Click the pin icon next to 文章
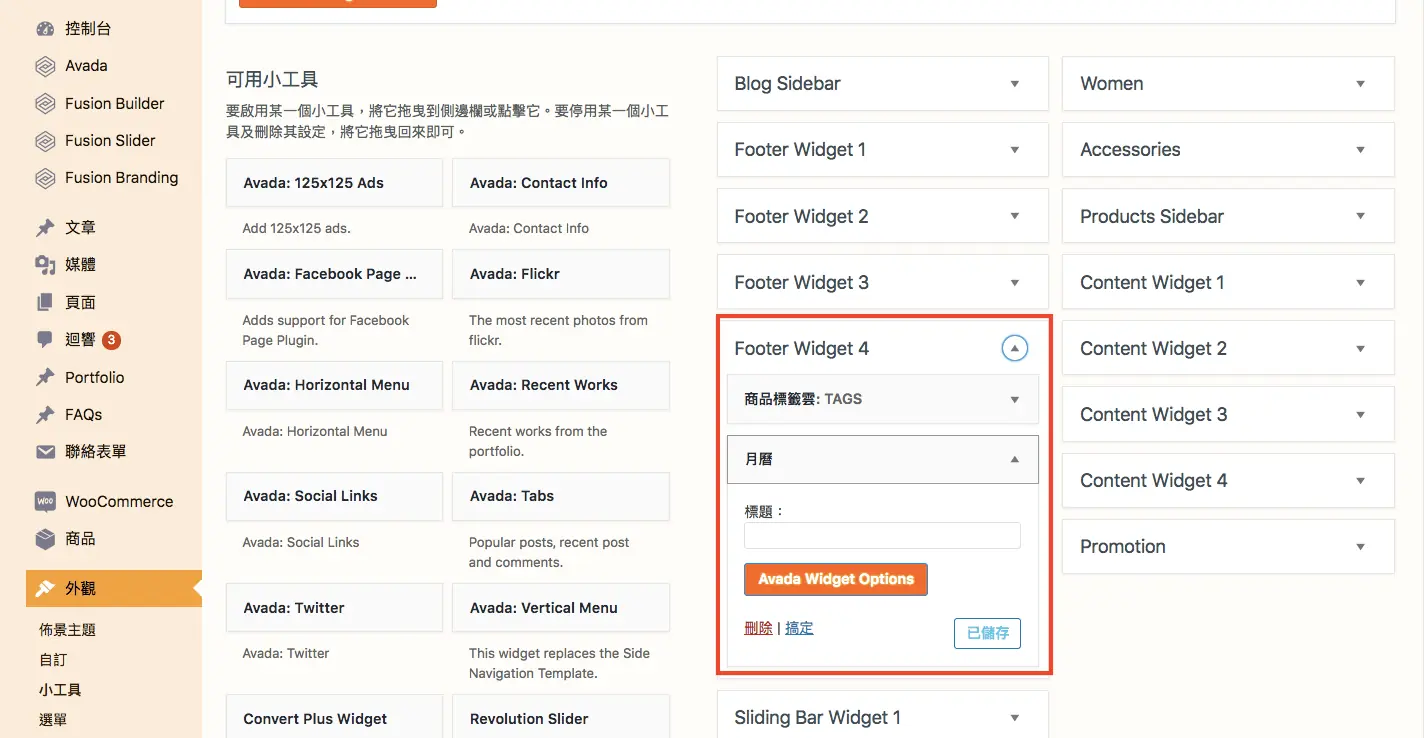Viewport: 1424px width, 738px height. click(x=45, y=228)
